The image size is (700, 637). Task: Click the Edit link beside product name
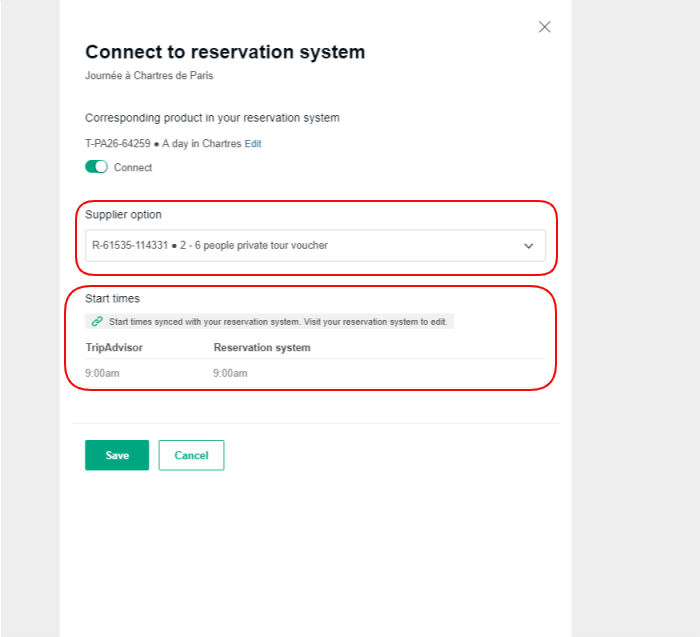coord(253,144)
